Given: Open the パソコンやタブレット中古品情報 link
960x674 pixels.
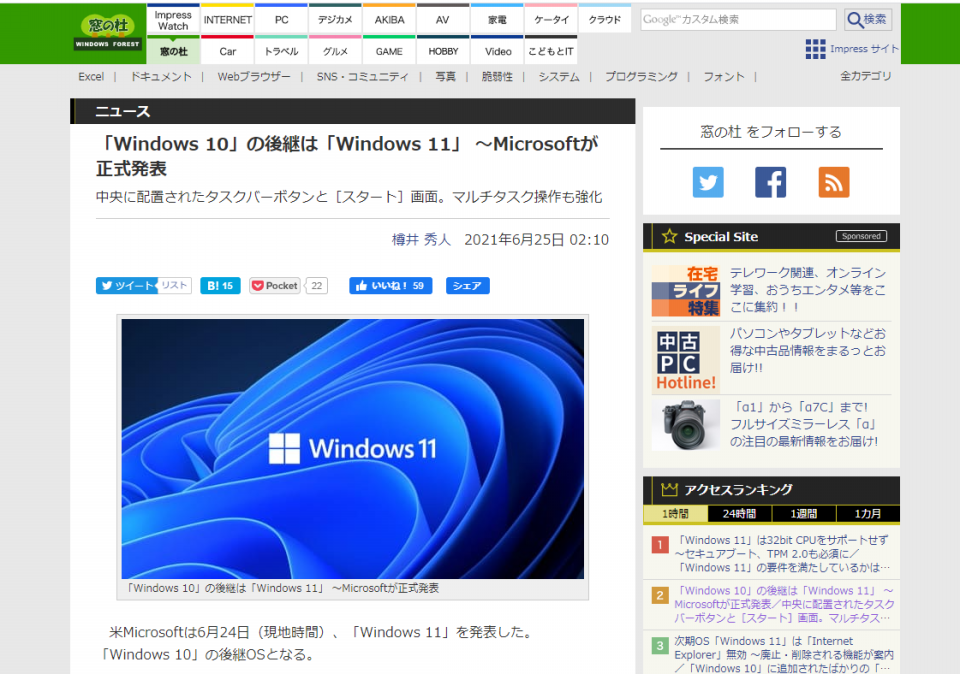Looking at the screenshot, I should [808, 350].
